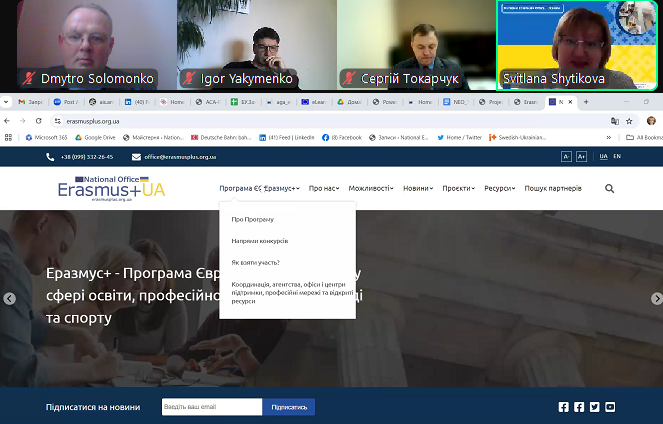This screenshot has width=663, height=424.
Task: Open the first Facebook footer icon
Action: 564,407
